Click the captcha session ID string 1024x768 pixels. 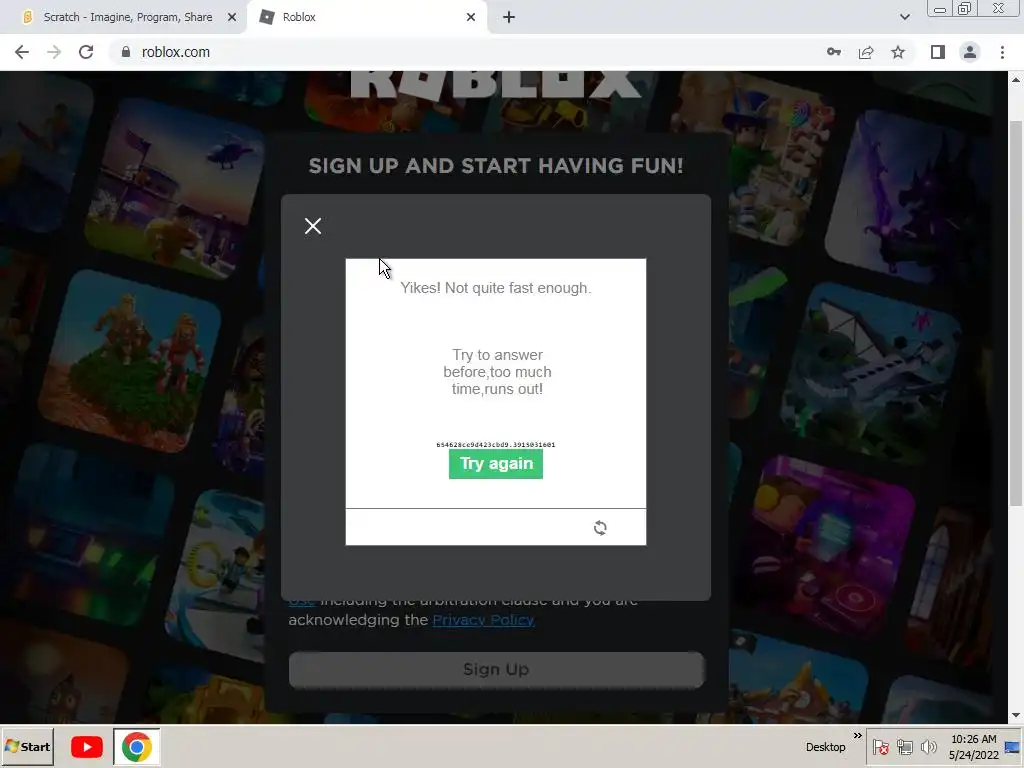coord(496,445)
